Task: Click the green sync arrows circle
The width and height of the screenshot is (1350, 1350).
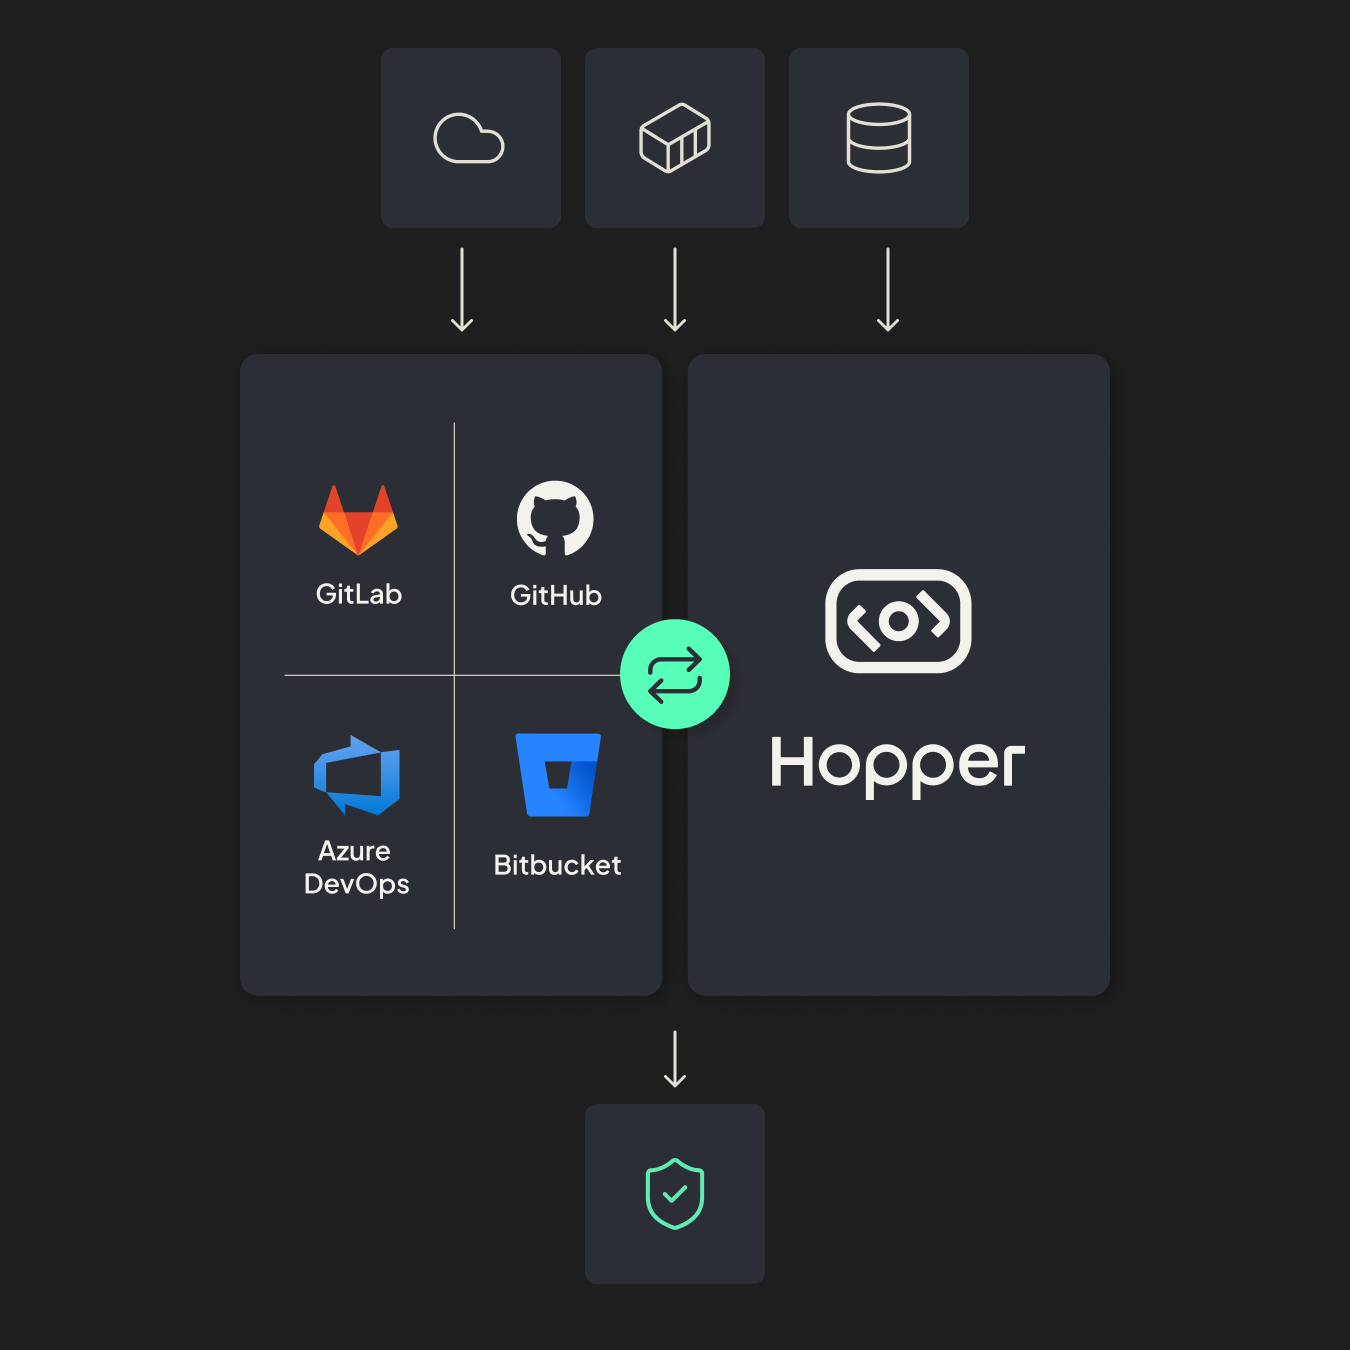Action: [x=675, y=675]
